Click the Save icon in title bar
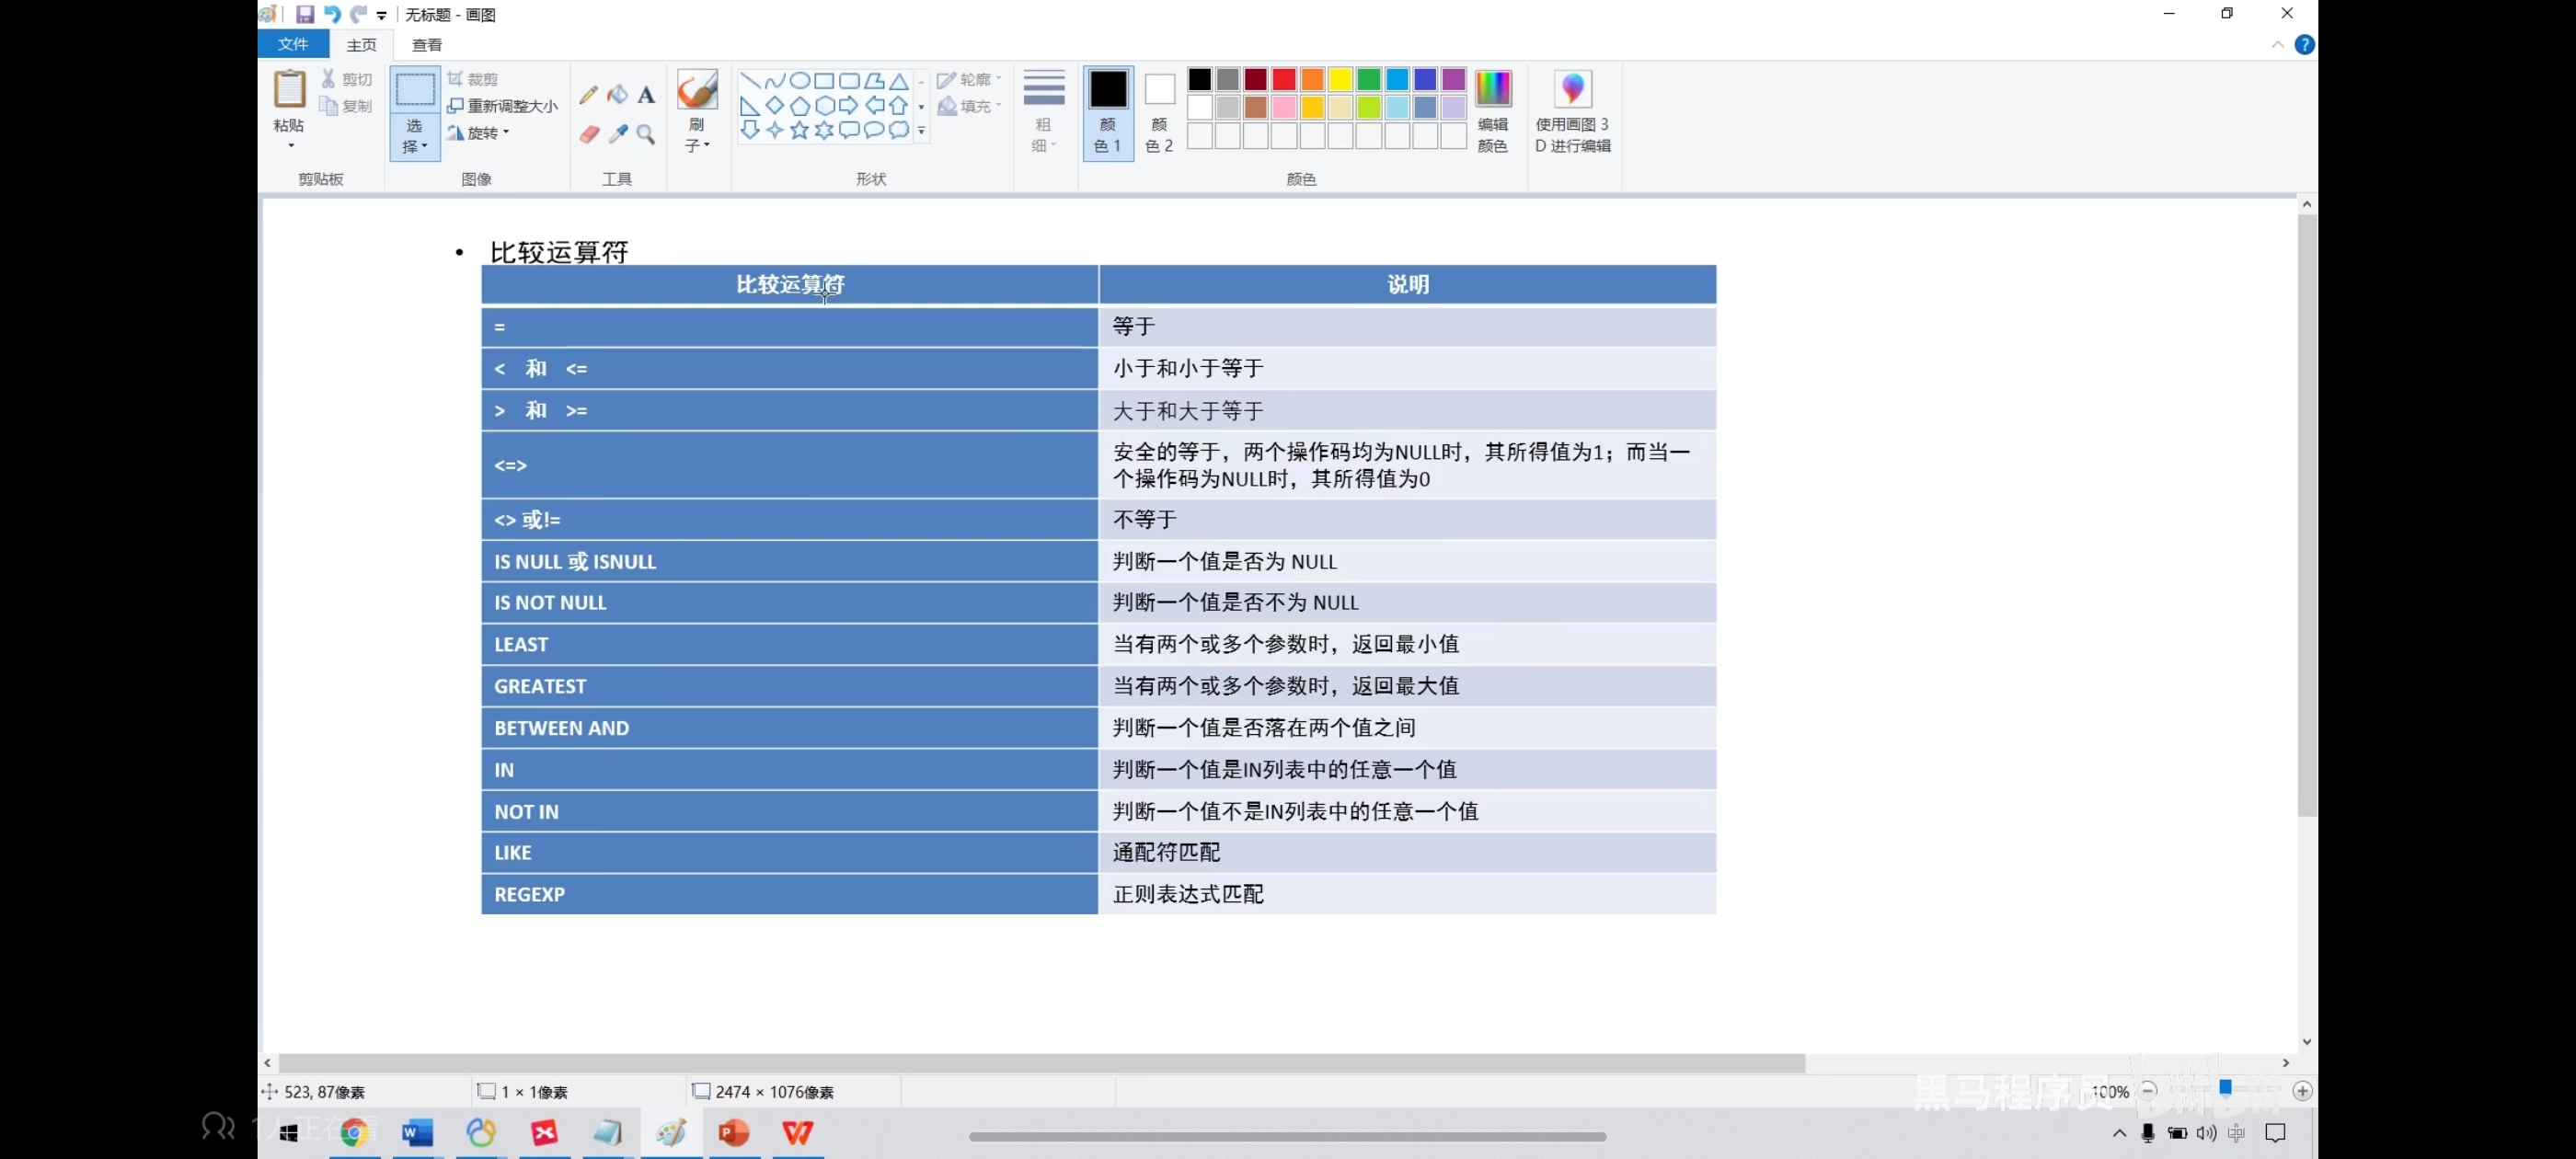The height and width of the screenshot is (1159, 2576). (x=305, y=14)
